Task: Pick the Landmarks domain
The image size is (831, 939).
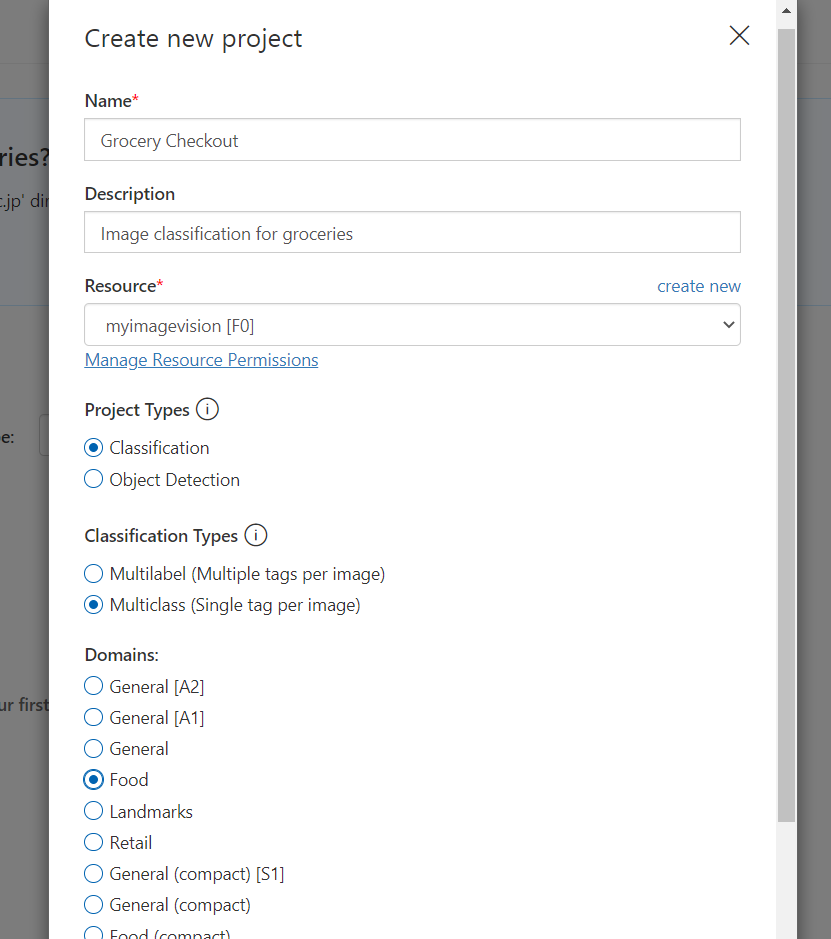Action: pyautogui.click(x=93, y=811)
